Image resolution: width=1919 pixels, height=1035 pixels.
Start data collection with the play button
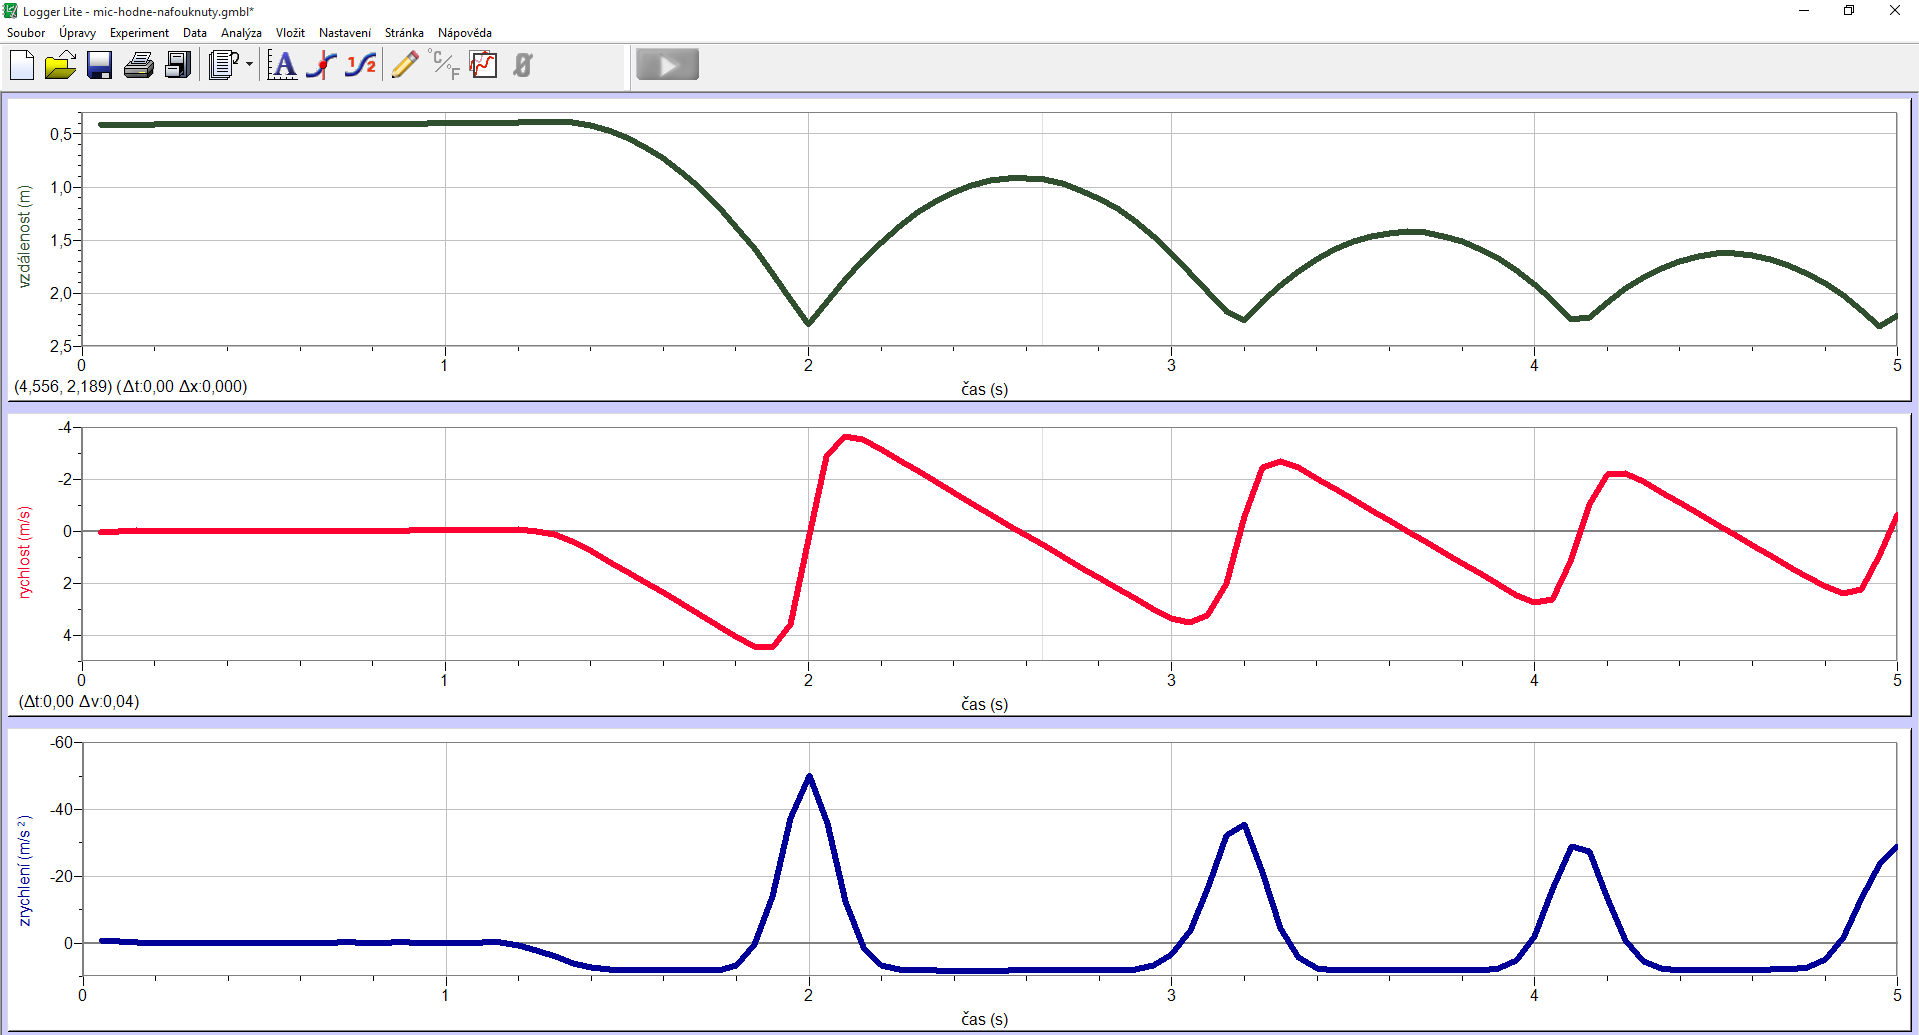coord(667,66)
